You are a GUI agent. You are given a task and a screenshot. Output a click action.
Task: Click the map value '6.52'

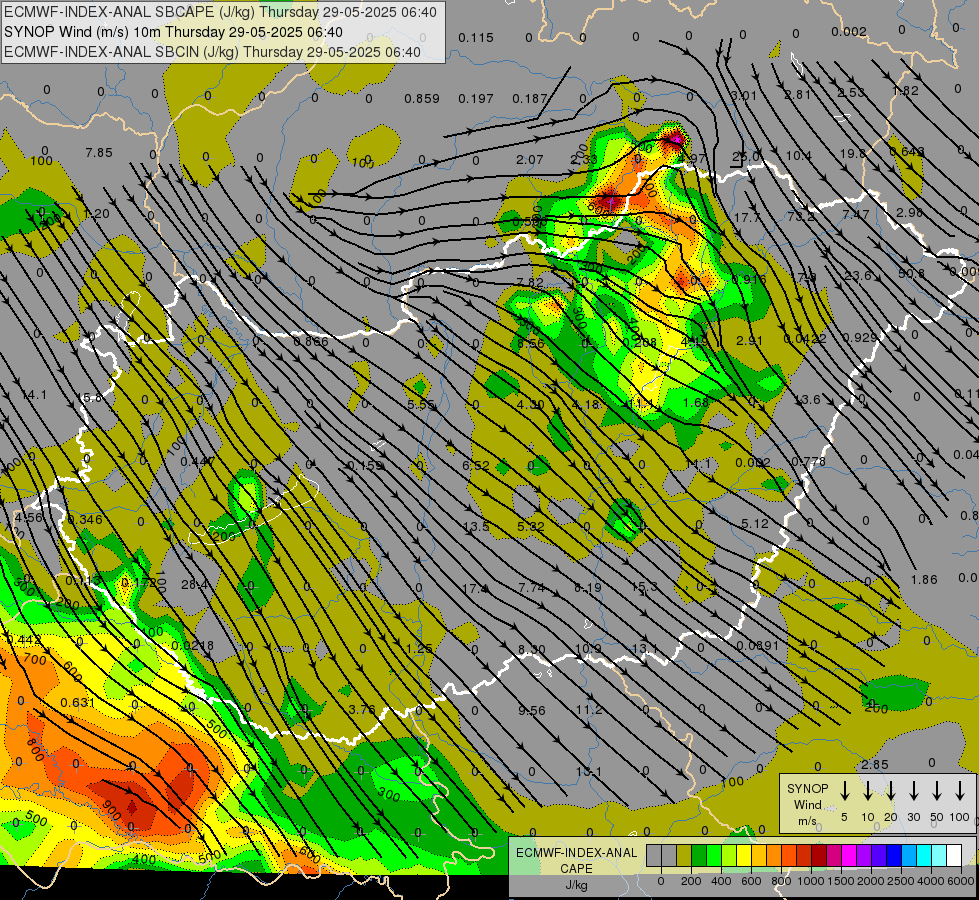[x=476, y=465]
